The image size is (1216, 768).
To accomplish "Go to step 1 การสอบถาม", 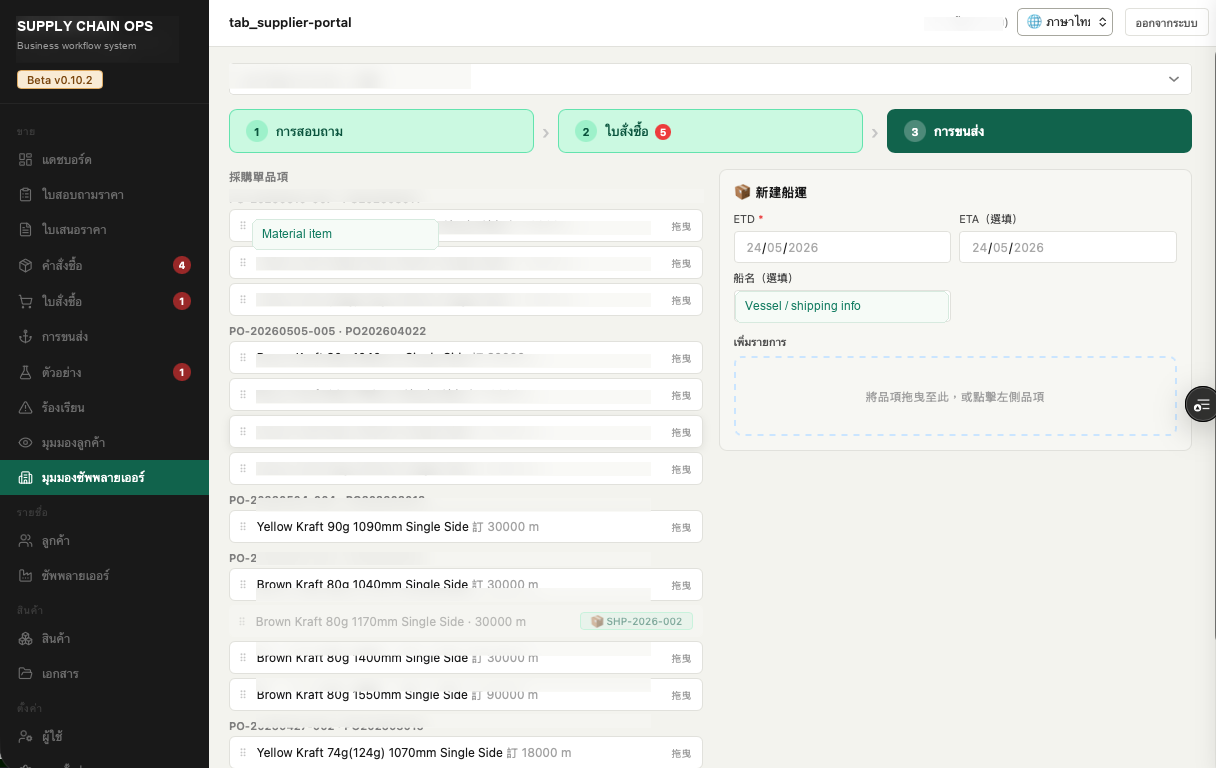I will (x=381, y=131).
